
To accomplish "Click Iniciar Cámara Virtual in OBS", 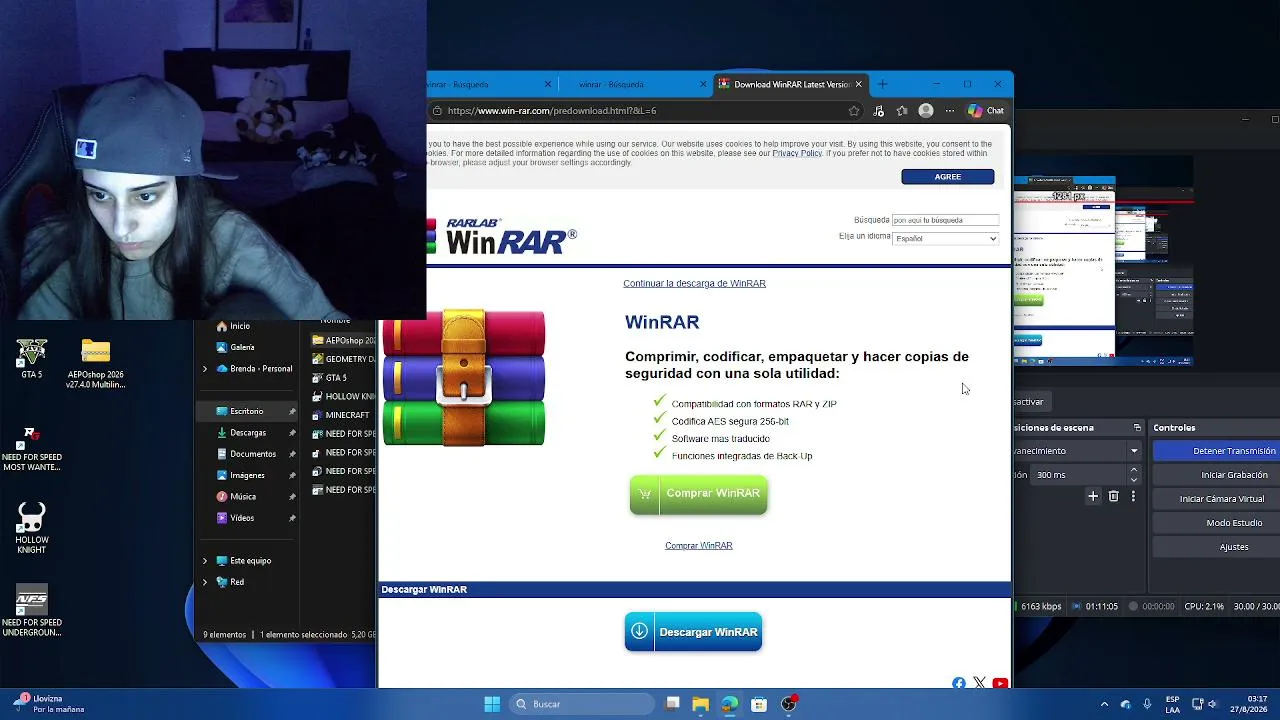I will pos(1215,499).
